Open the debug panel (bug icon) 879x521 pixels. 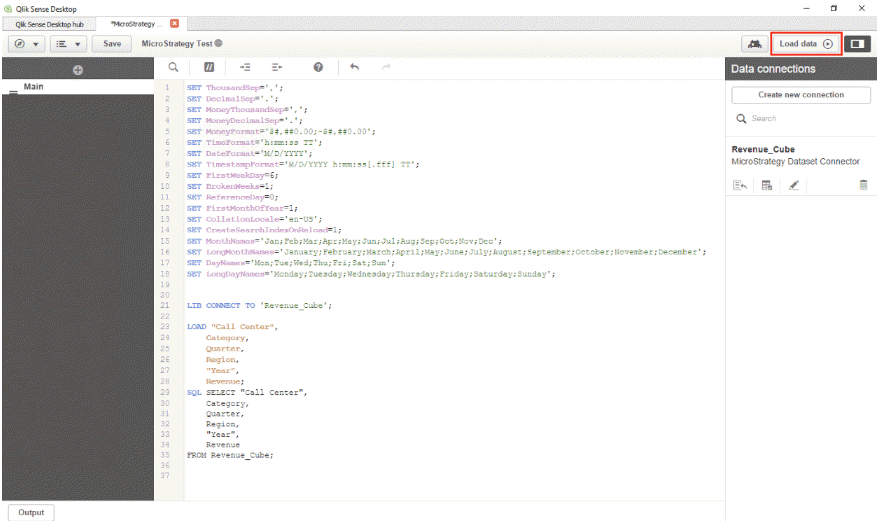[x=754, y=44]
